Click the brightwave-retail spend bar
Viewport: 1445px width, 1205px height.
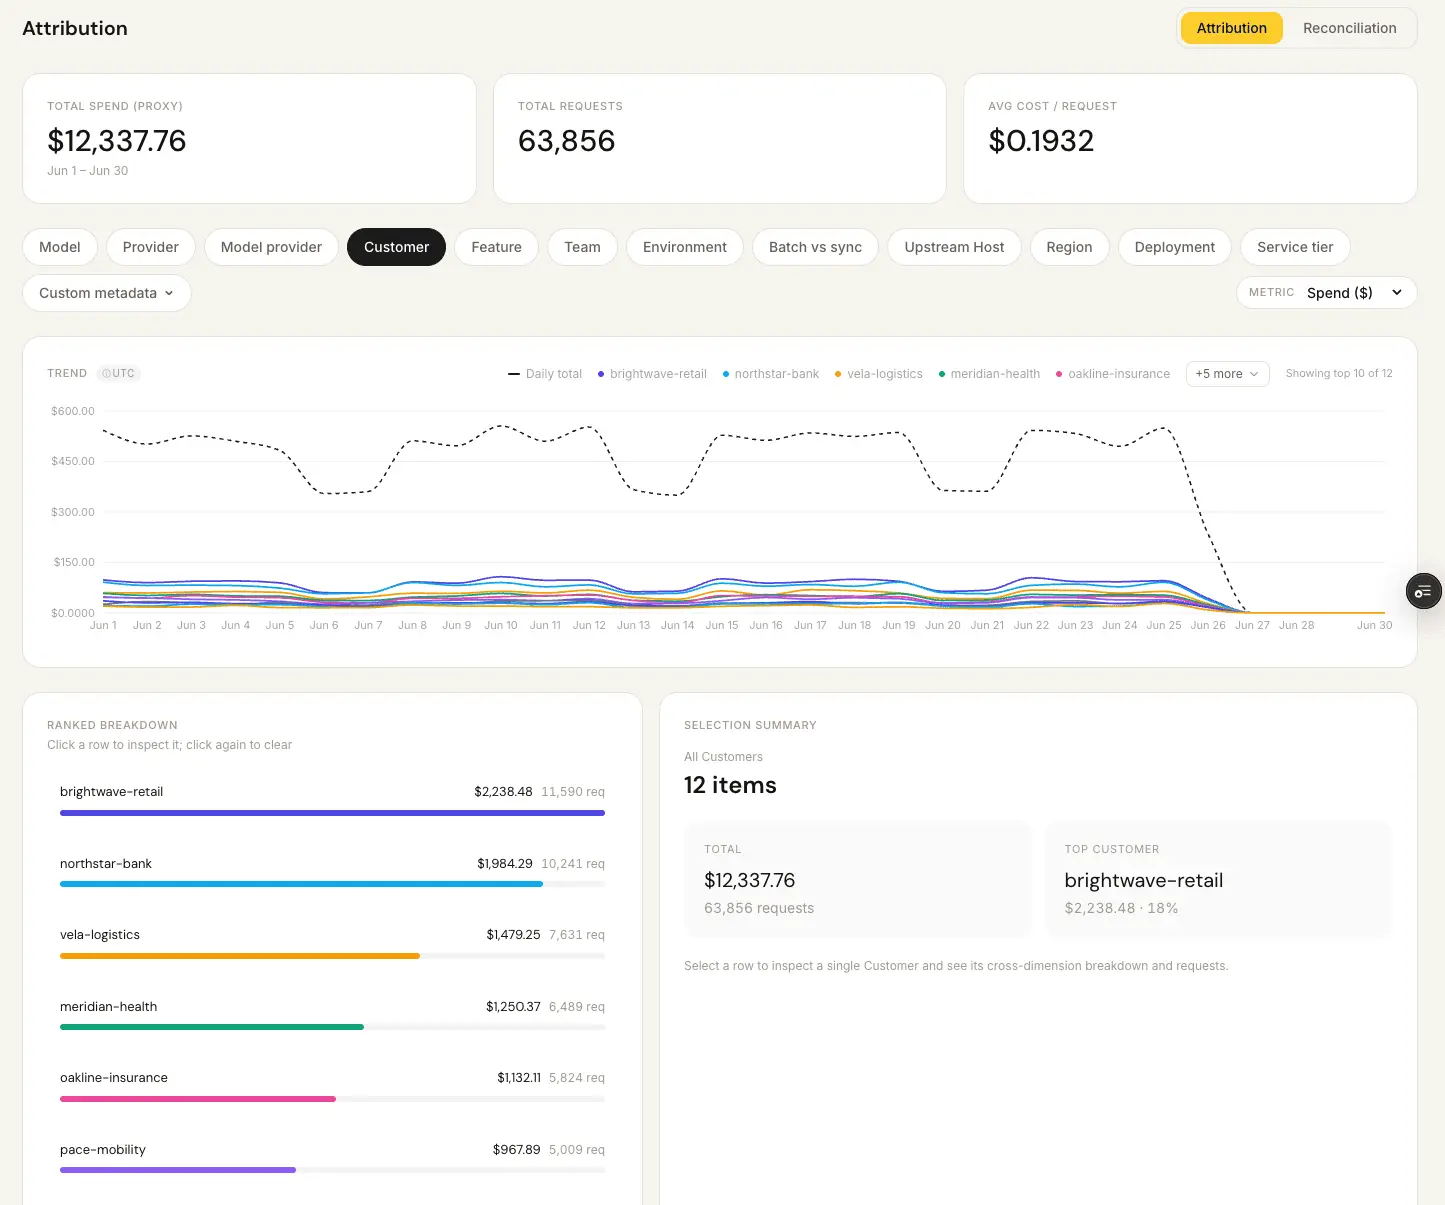coord(332,813)
